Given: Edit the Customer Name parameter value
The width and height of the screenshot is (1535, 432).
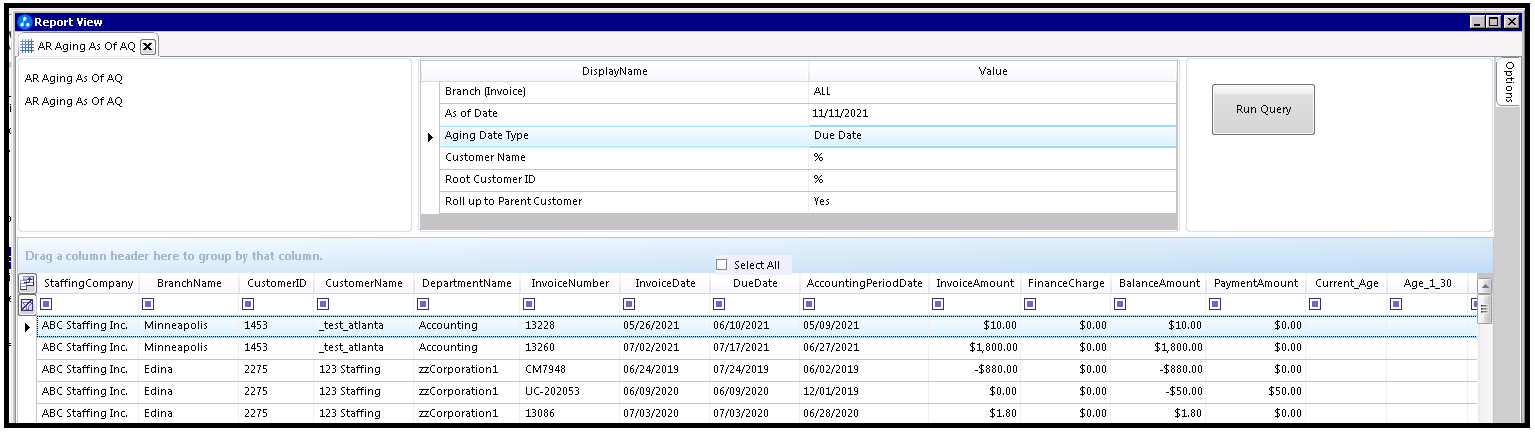Looking at the screenshot, I should 992,158.
